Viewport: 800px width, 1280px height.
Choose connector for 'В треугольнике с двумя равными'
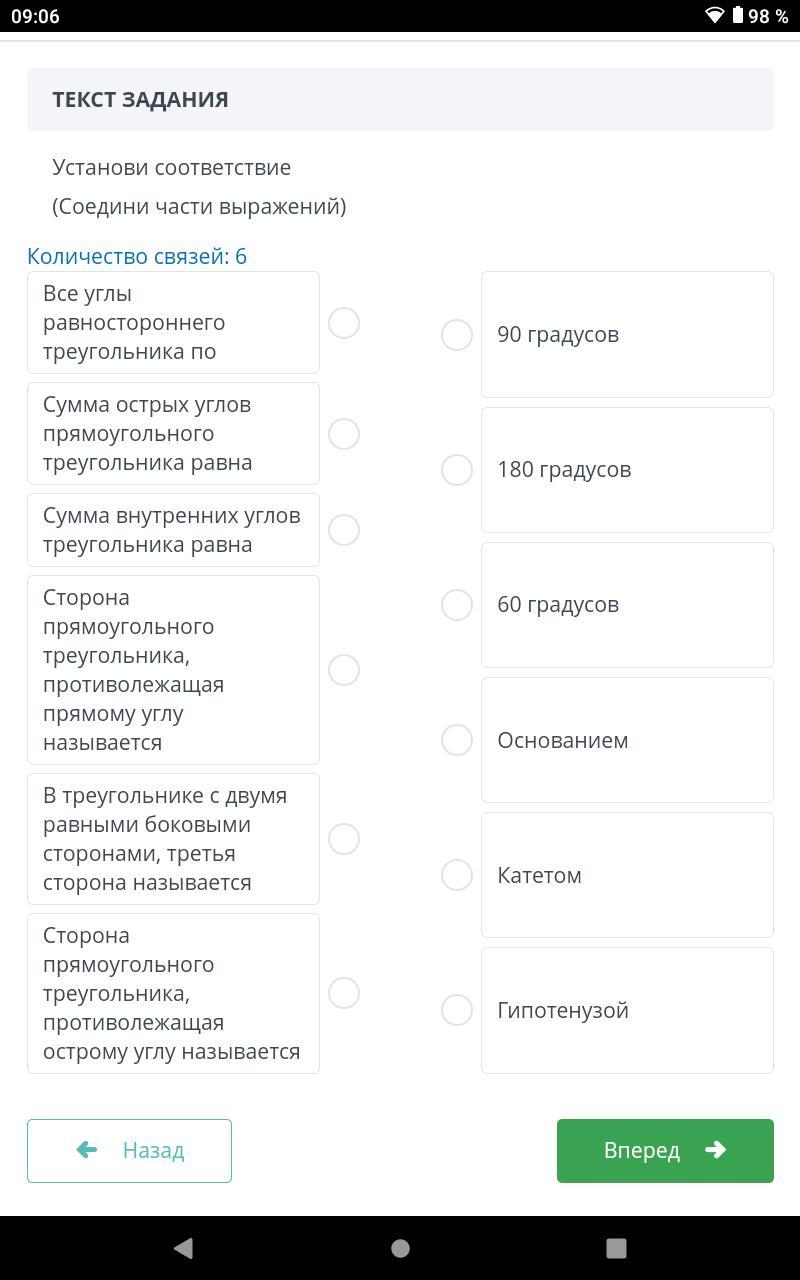pos(344,839)
